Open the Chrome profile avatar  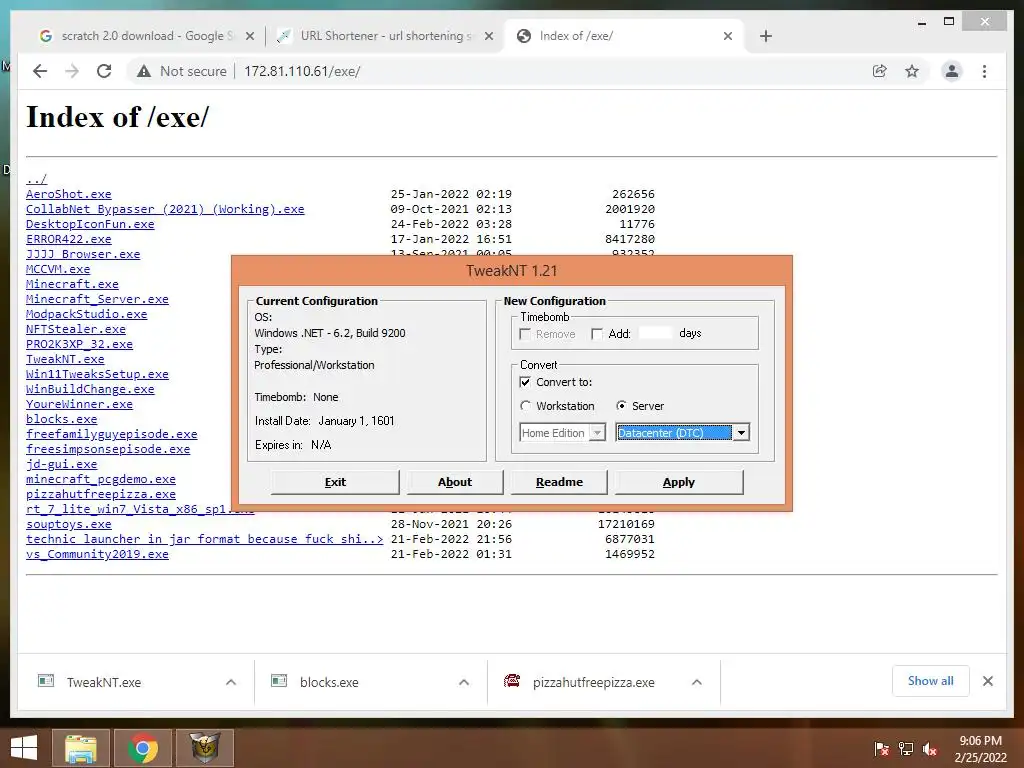tap(952, 71)
